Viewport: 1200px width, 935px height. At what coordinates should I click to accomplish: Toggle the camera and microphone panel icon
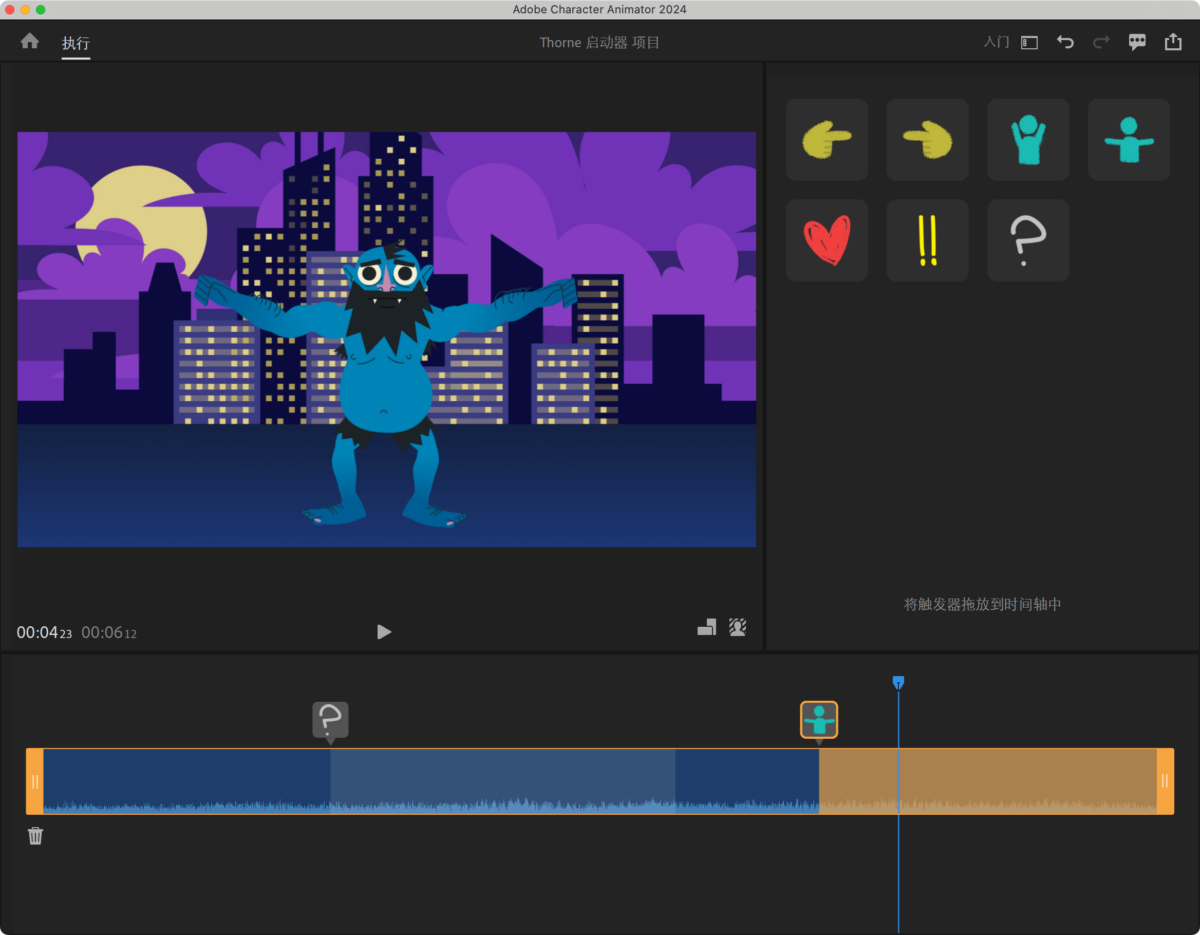tap(707, 628)
